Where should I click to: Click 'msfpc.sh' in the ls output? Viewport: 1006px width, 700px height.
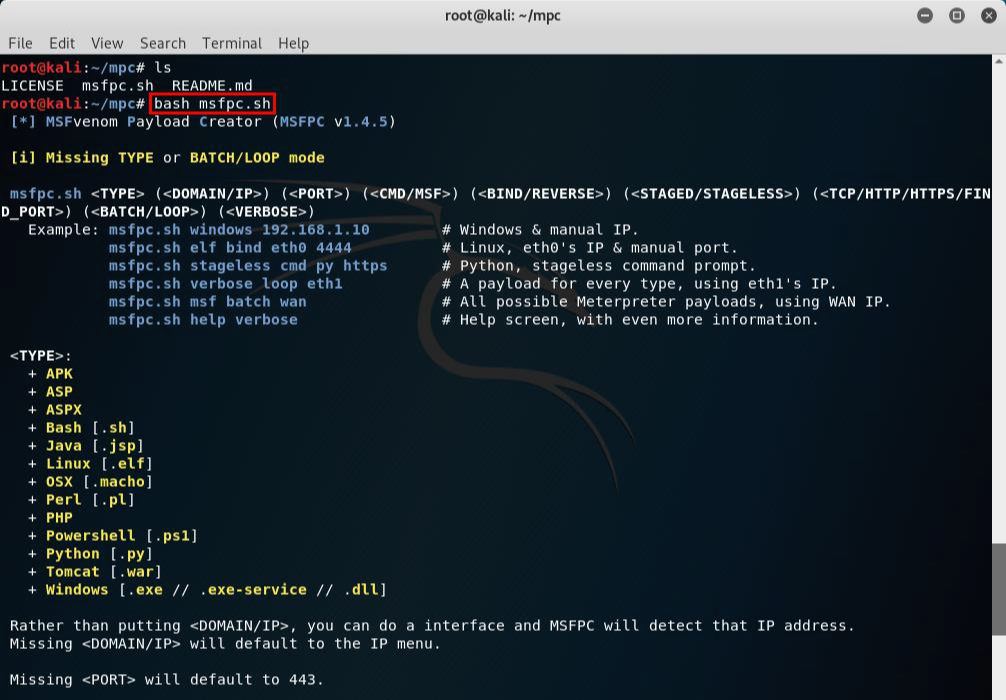[x=117, y=85]
